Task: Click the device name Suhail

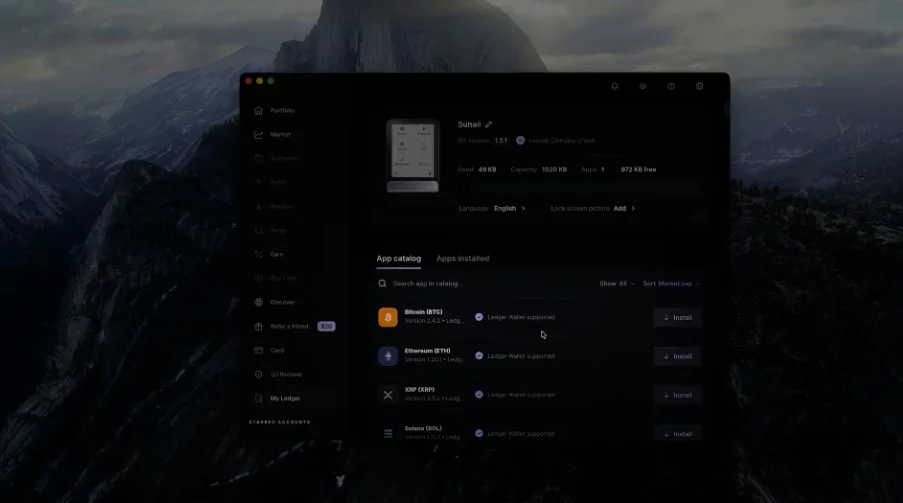Action: [469, 124]
